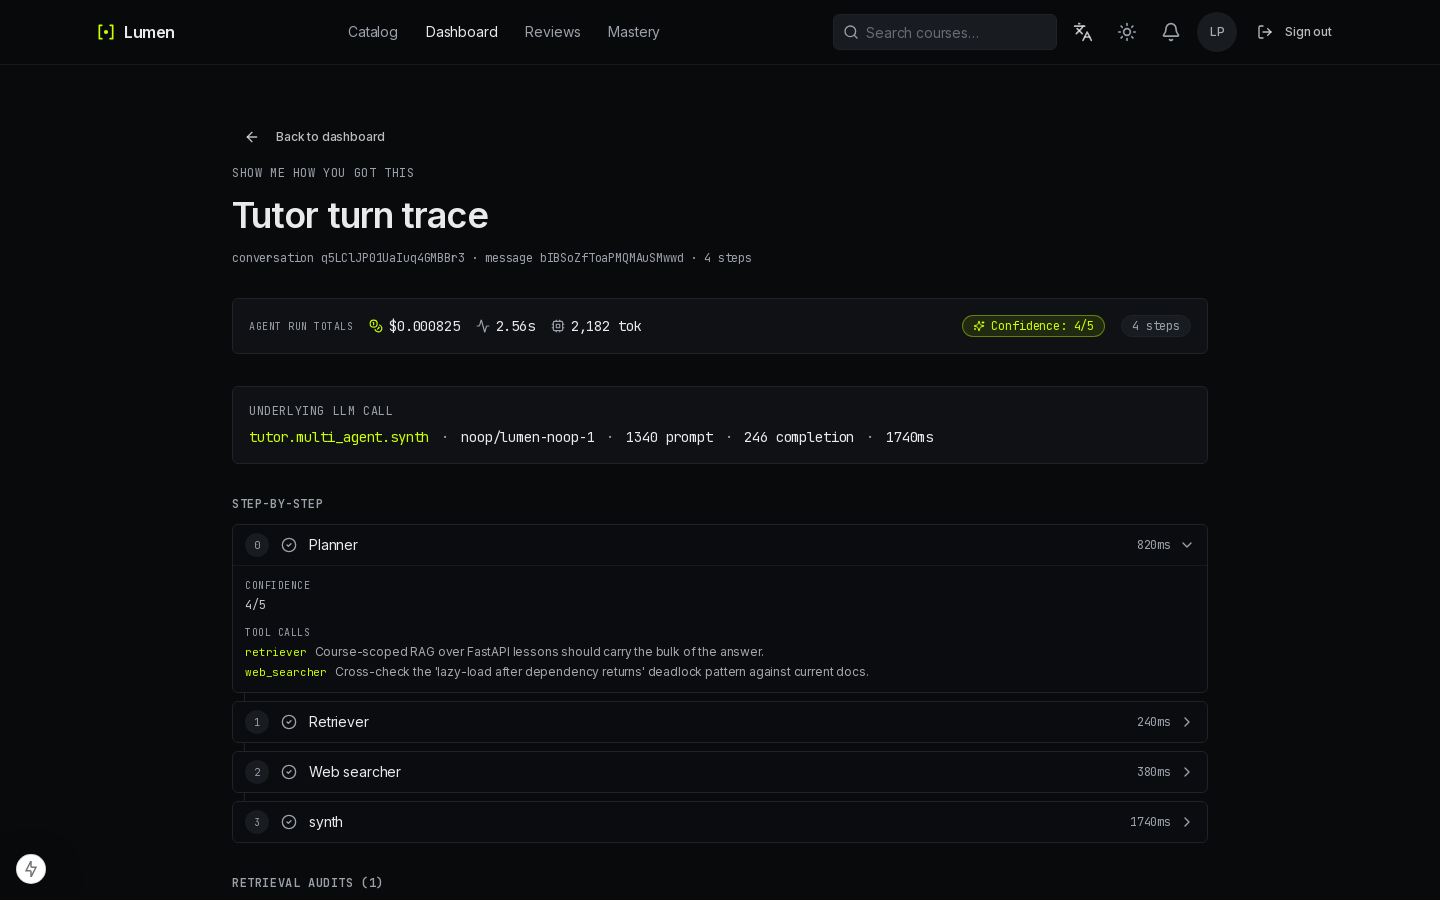Click the 2.56s duration value
The width and height of the screenshot is (1440, 900).
[x=516, y=326]
